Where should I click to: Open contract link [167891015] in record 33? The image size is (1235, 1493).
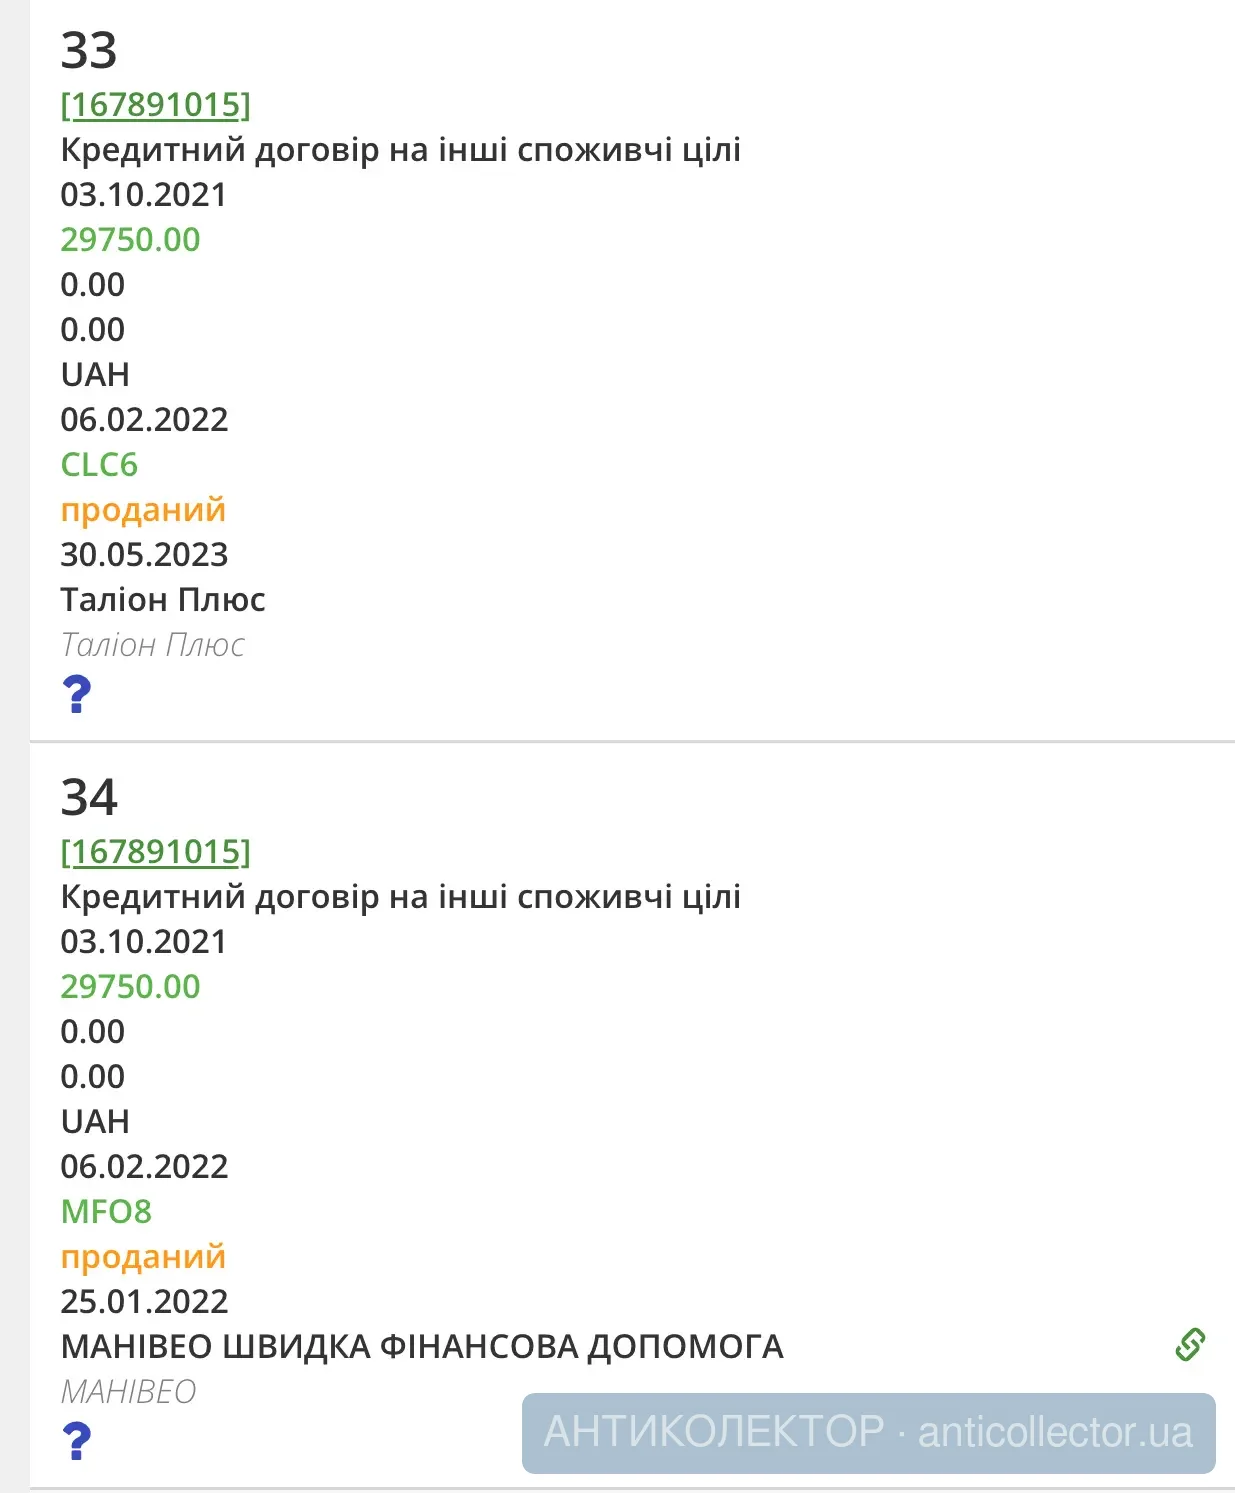[155, 104]
